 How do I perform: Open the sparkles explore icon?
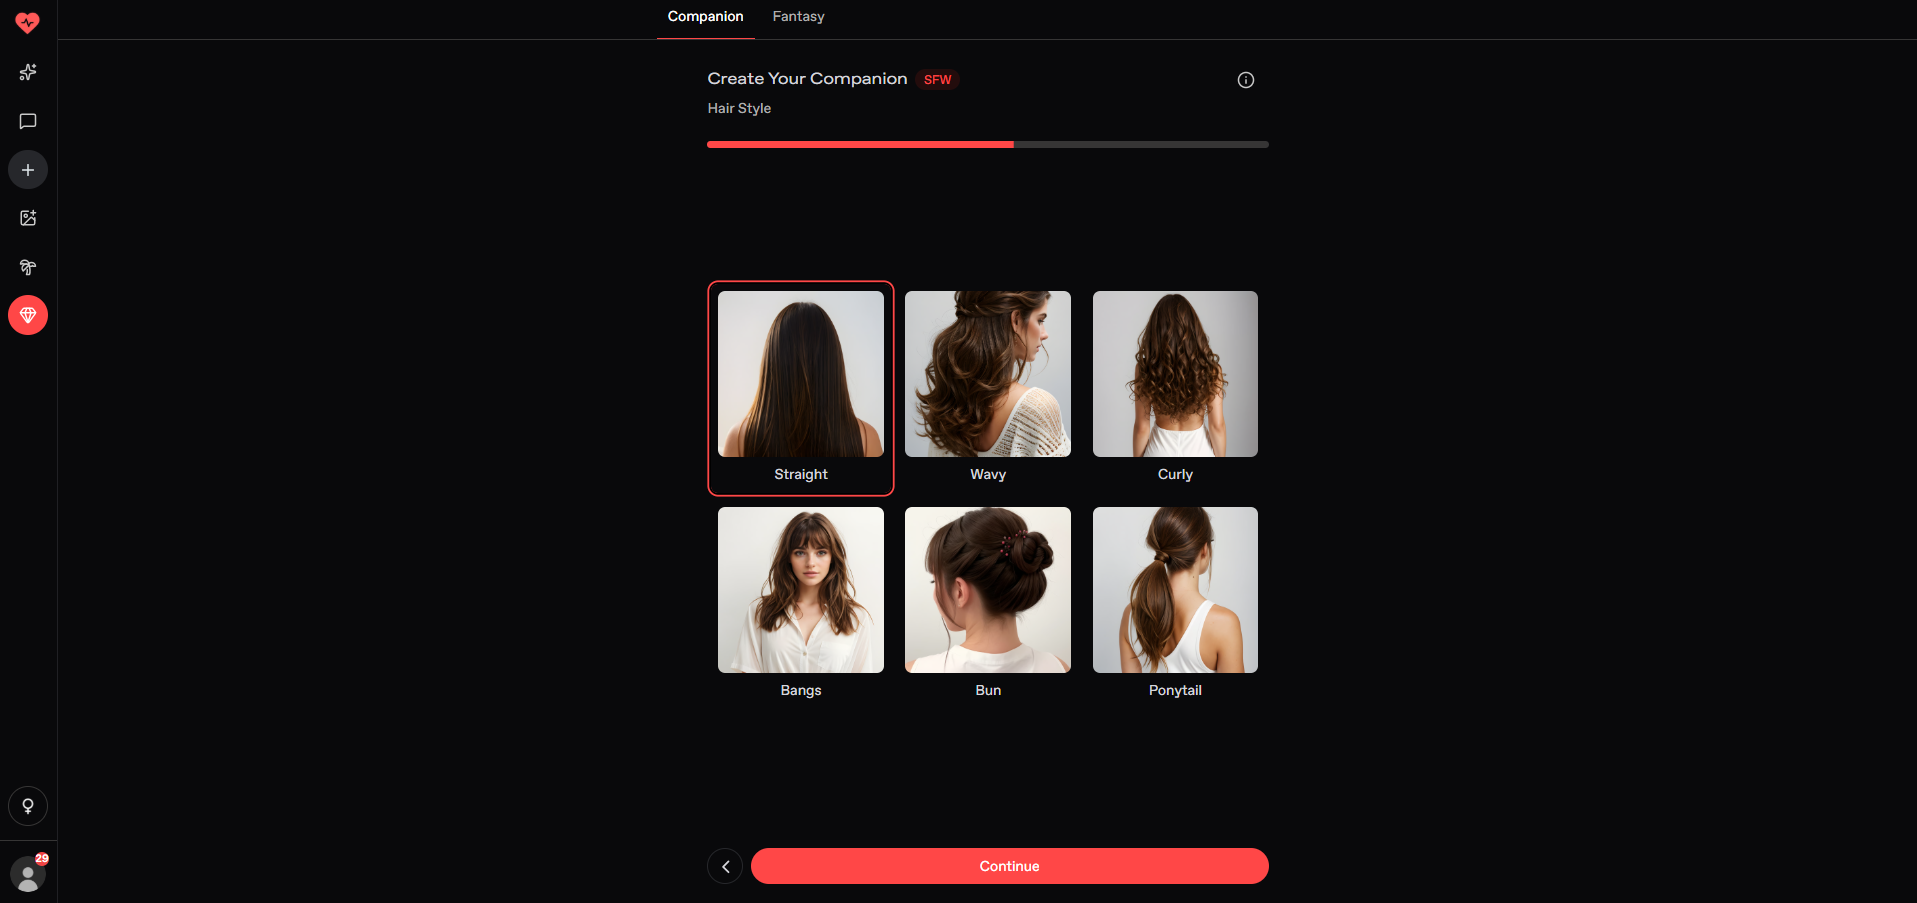[28, 72]
